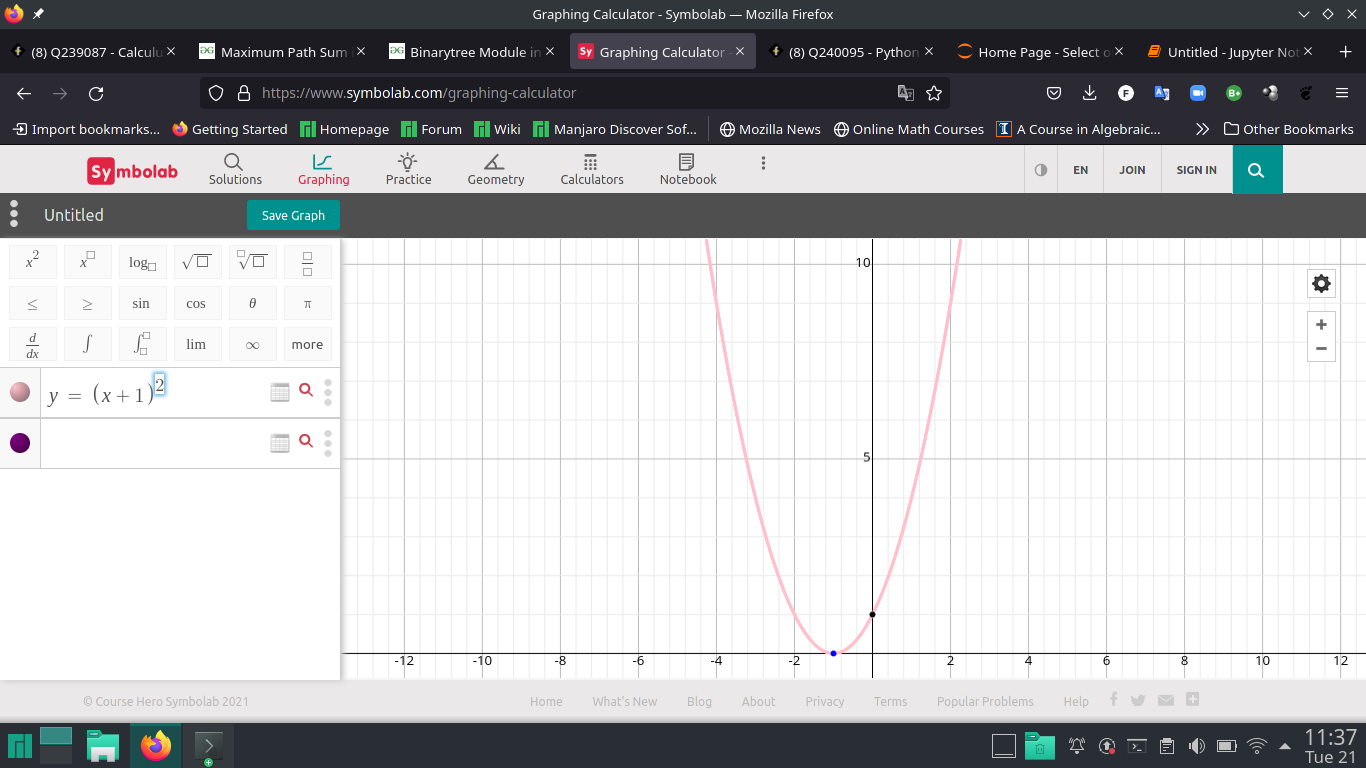Toggle dark mode contrast icon

1041,170
